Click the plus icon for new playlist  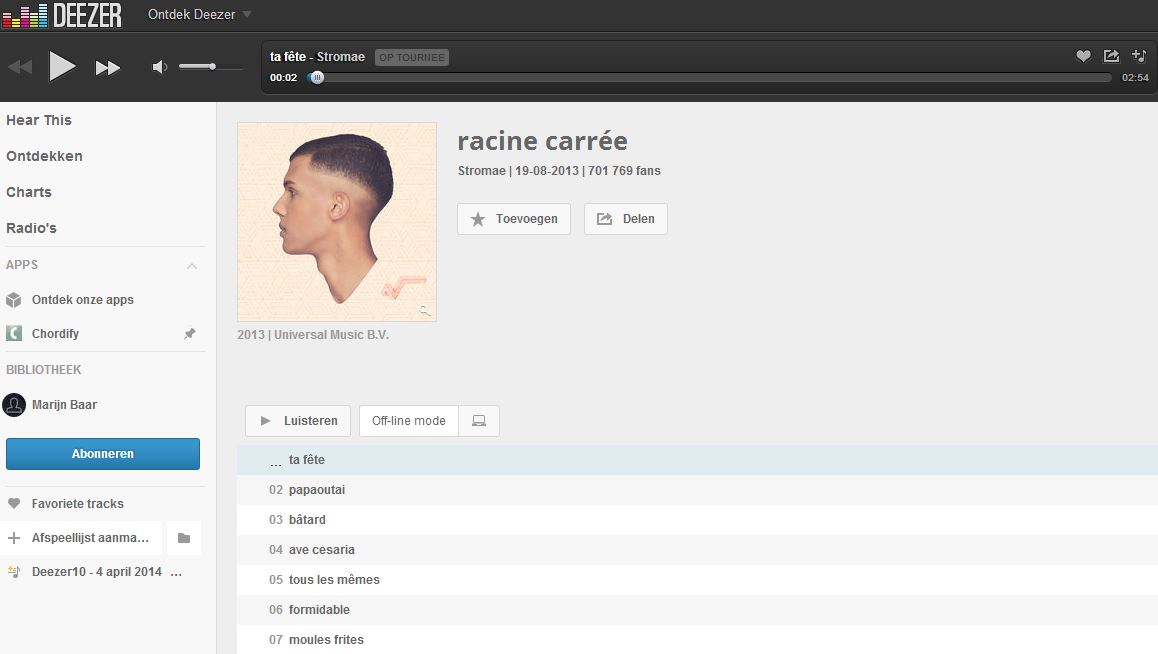click(x=13, y=538)
